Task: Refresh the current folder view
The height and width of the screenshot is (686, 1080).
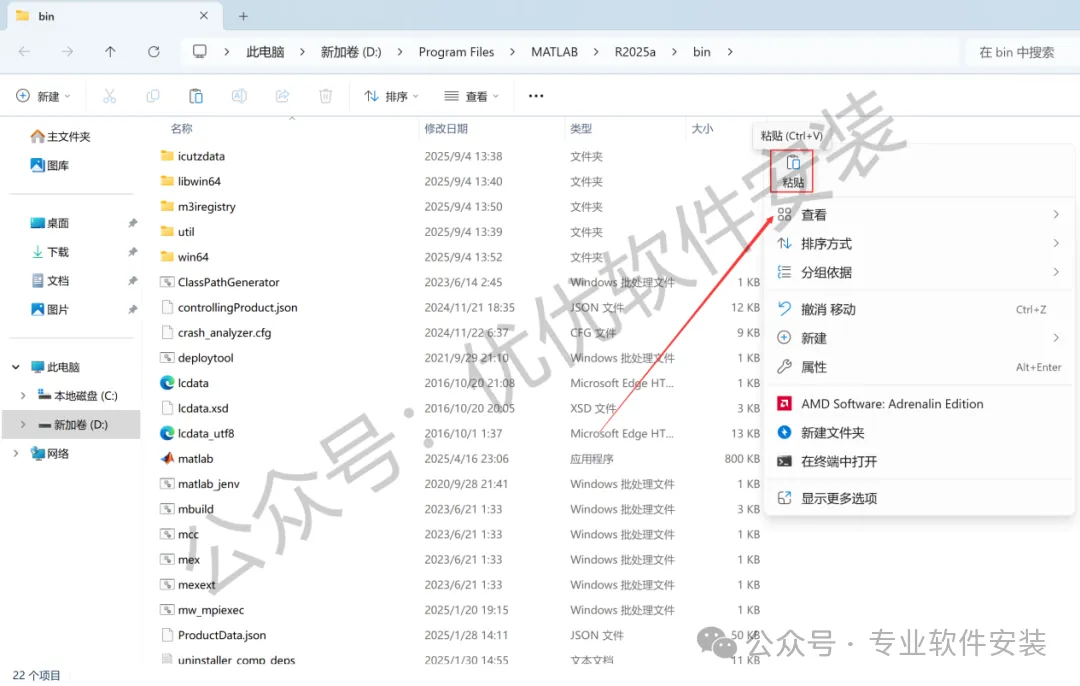Action: coord(154,52)
